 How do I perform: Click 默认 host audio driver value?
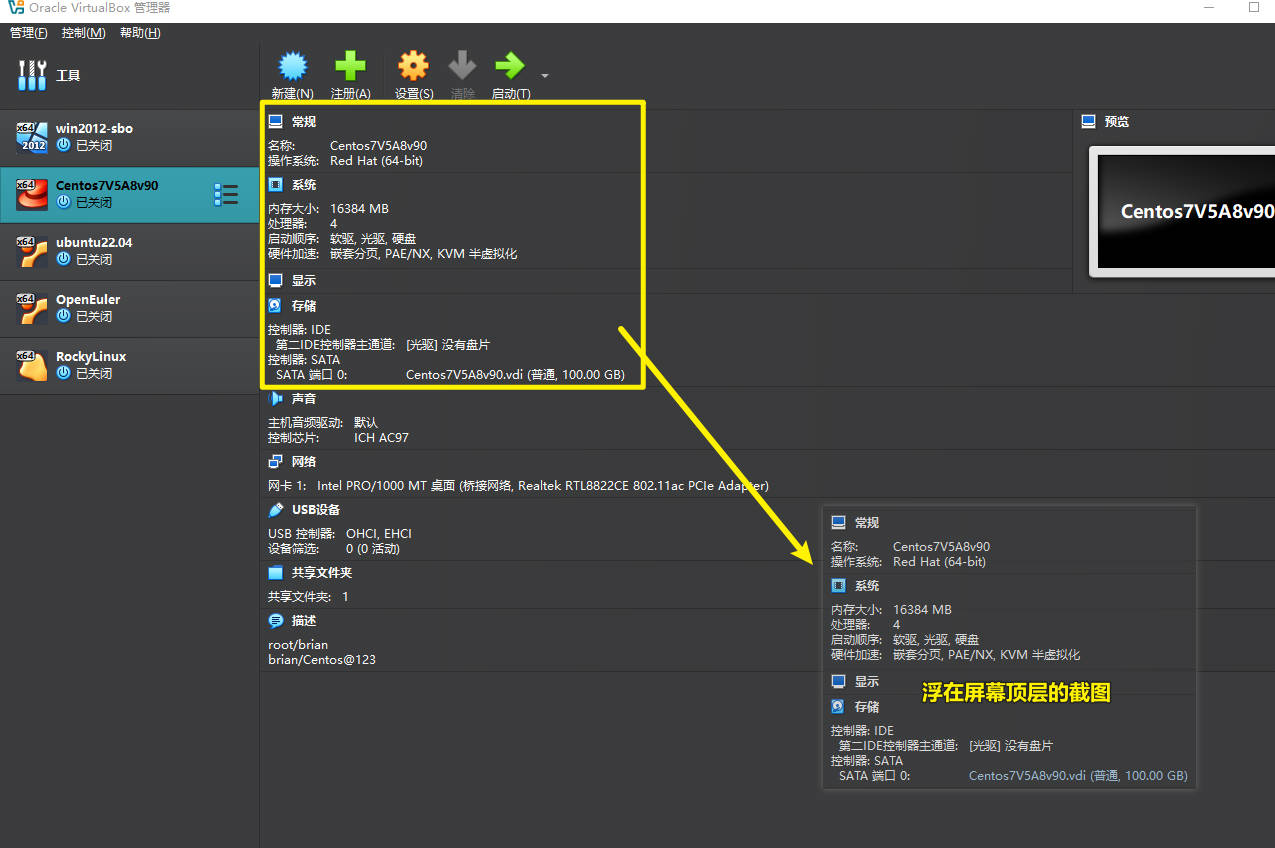[x=366, y=423]
